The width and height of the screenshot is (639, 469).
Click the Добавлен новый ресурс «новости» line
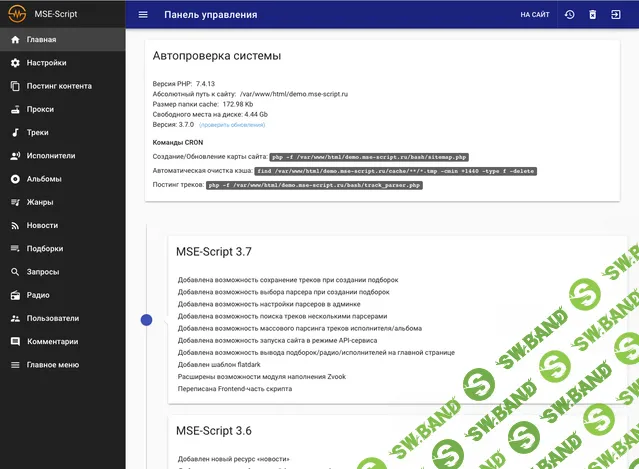[234, 459]
